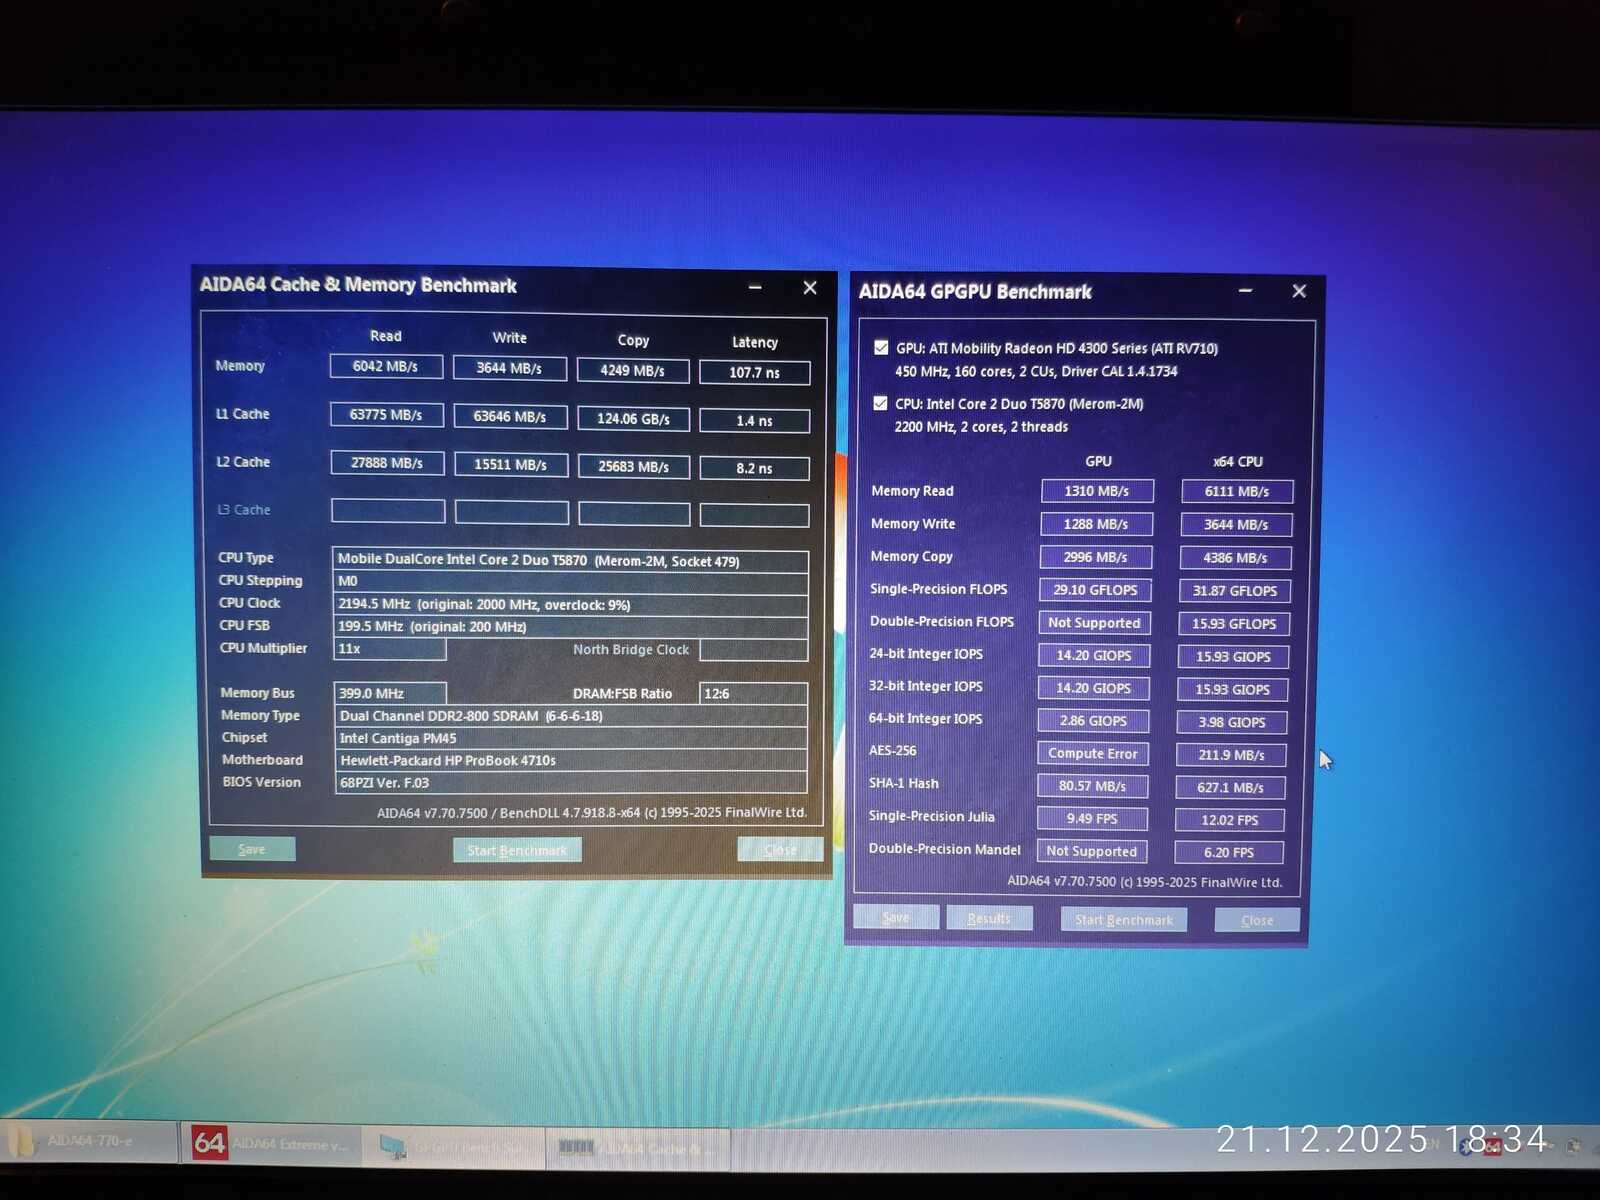Open the AIDA64-770-e folder in the taskbar
The height and width of the screenshot is (1200, 1600).
click(x=90, y=1142)
